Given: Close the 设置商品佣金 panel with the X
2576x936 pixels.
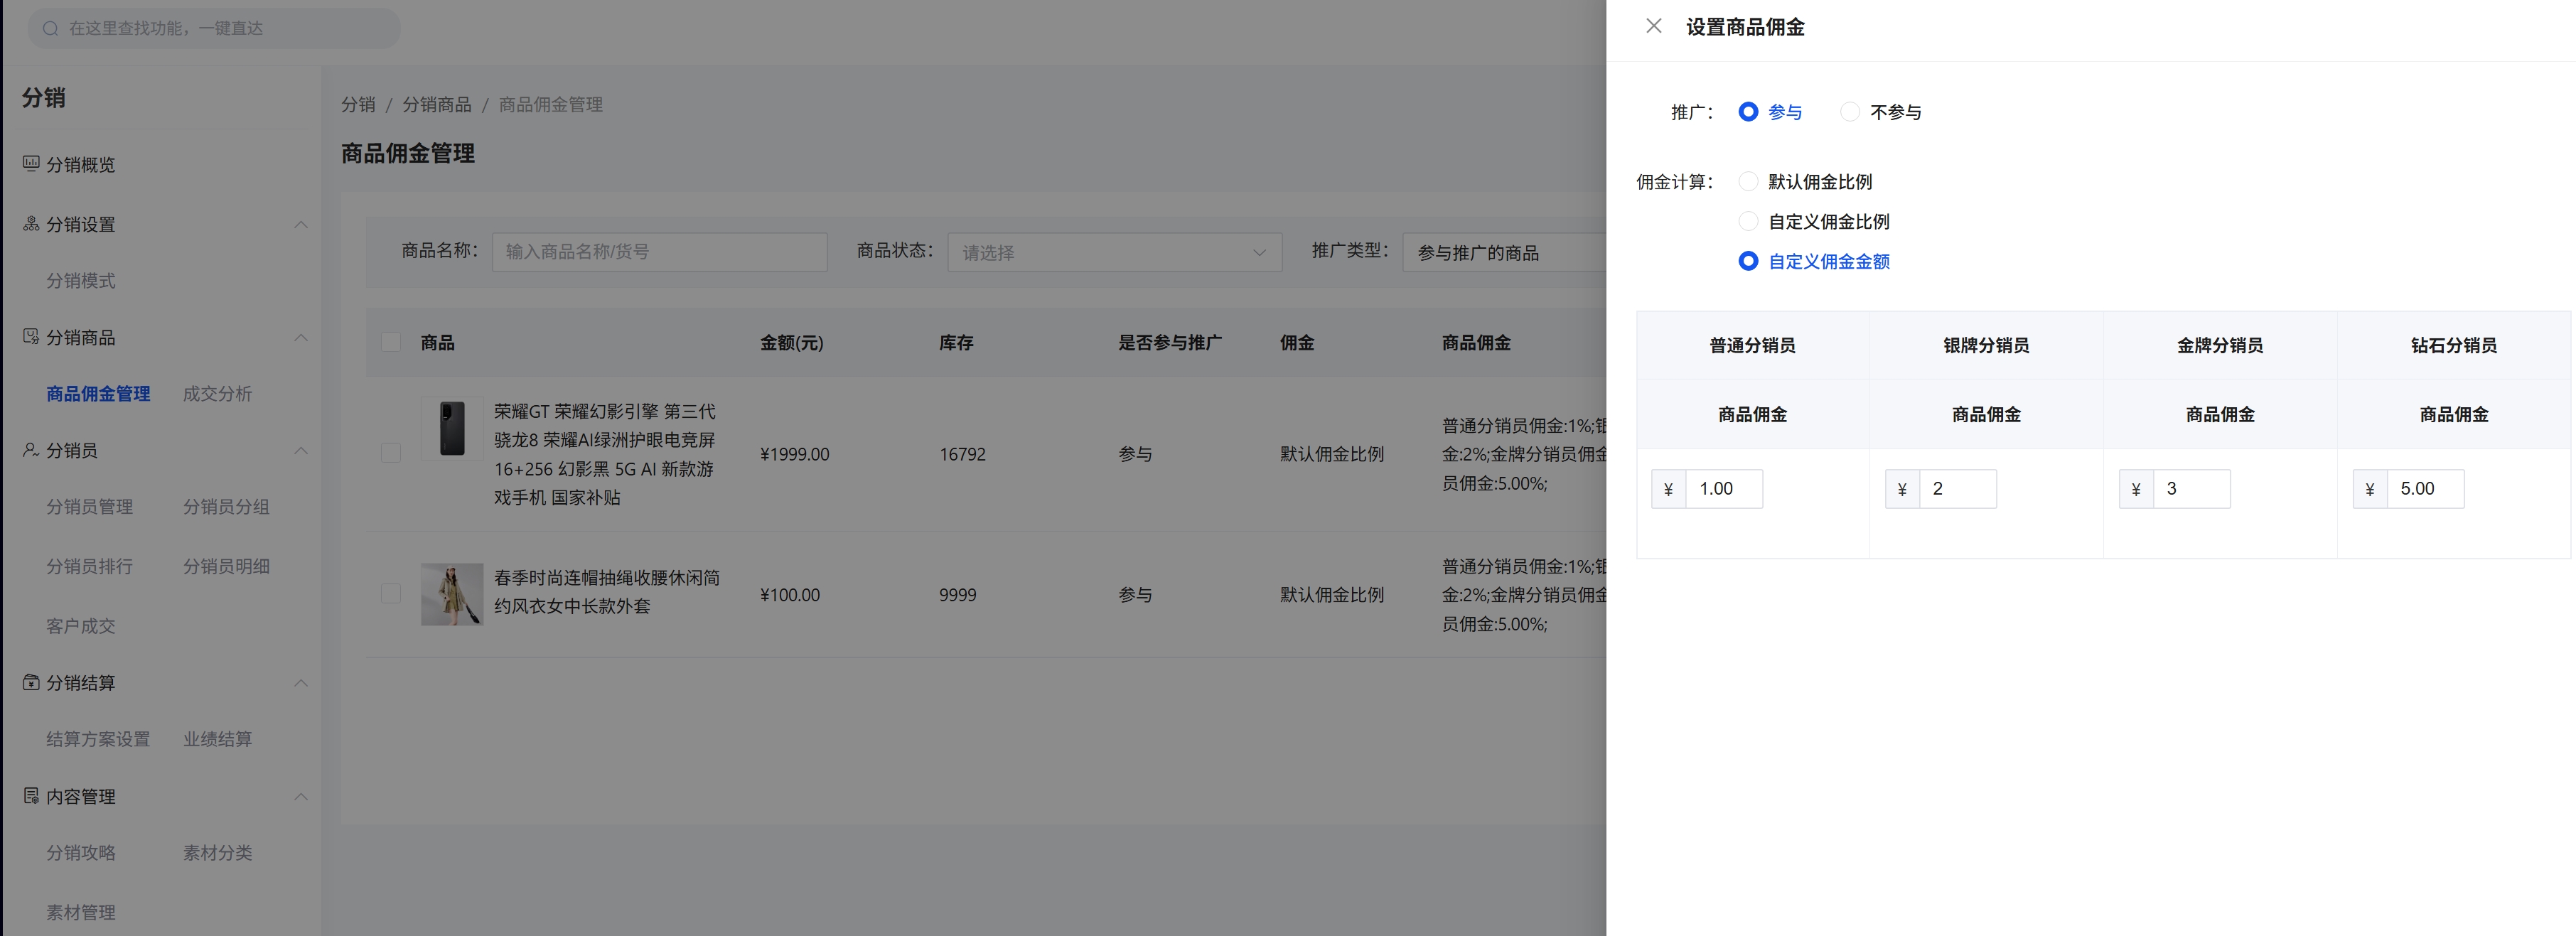Looking at the screenshot, I should (1655, 26).
